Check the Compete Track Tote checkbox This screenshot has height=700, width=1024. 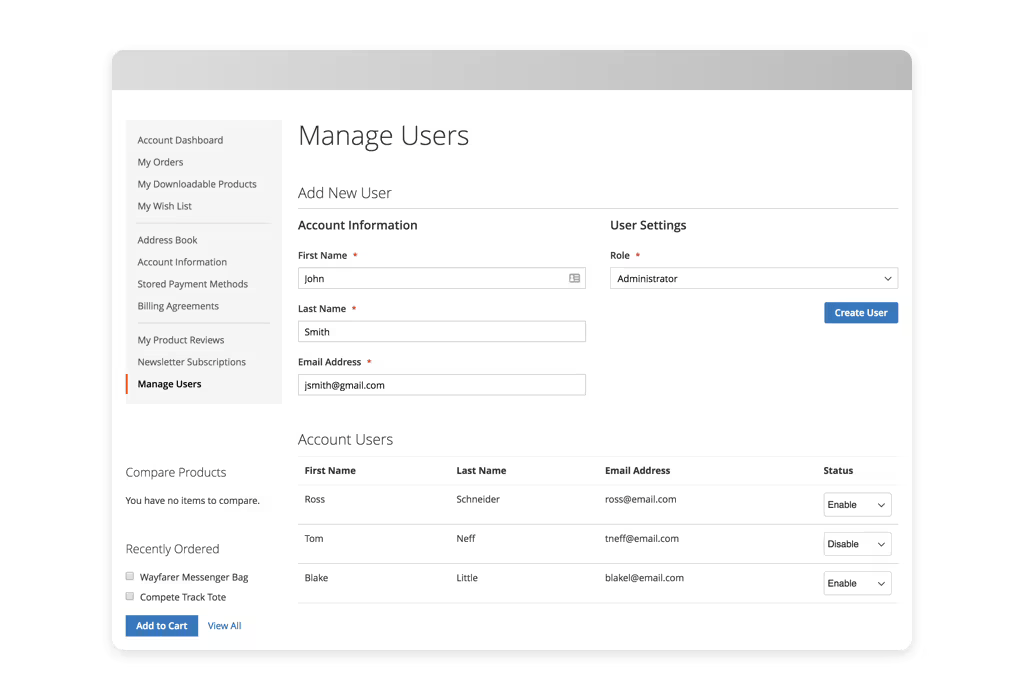pos(130,596)
